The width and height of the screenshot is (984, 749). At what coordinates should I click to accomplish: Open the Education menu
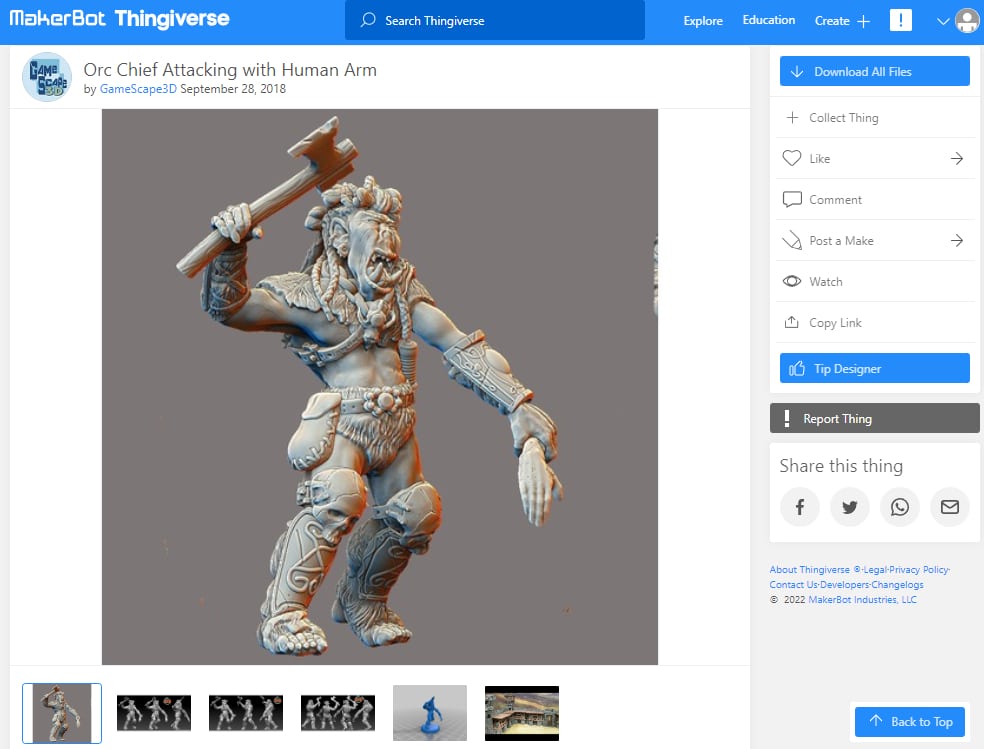[769, 20]
